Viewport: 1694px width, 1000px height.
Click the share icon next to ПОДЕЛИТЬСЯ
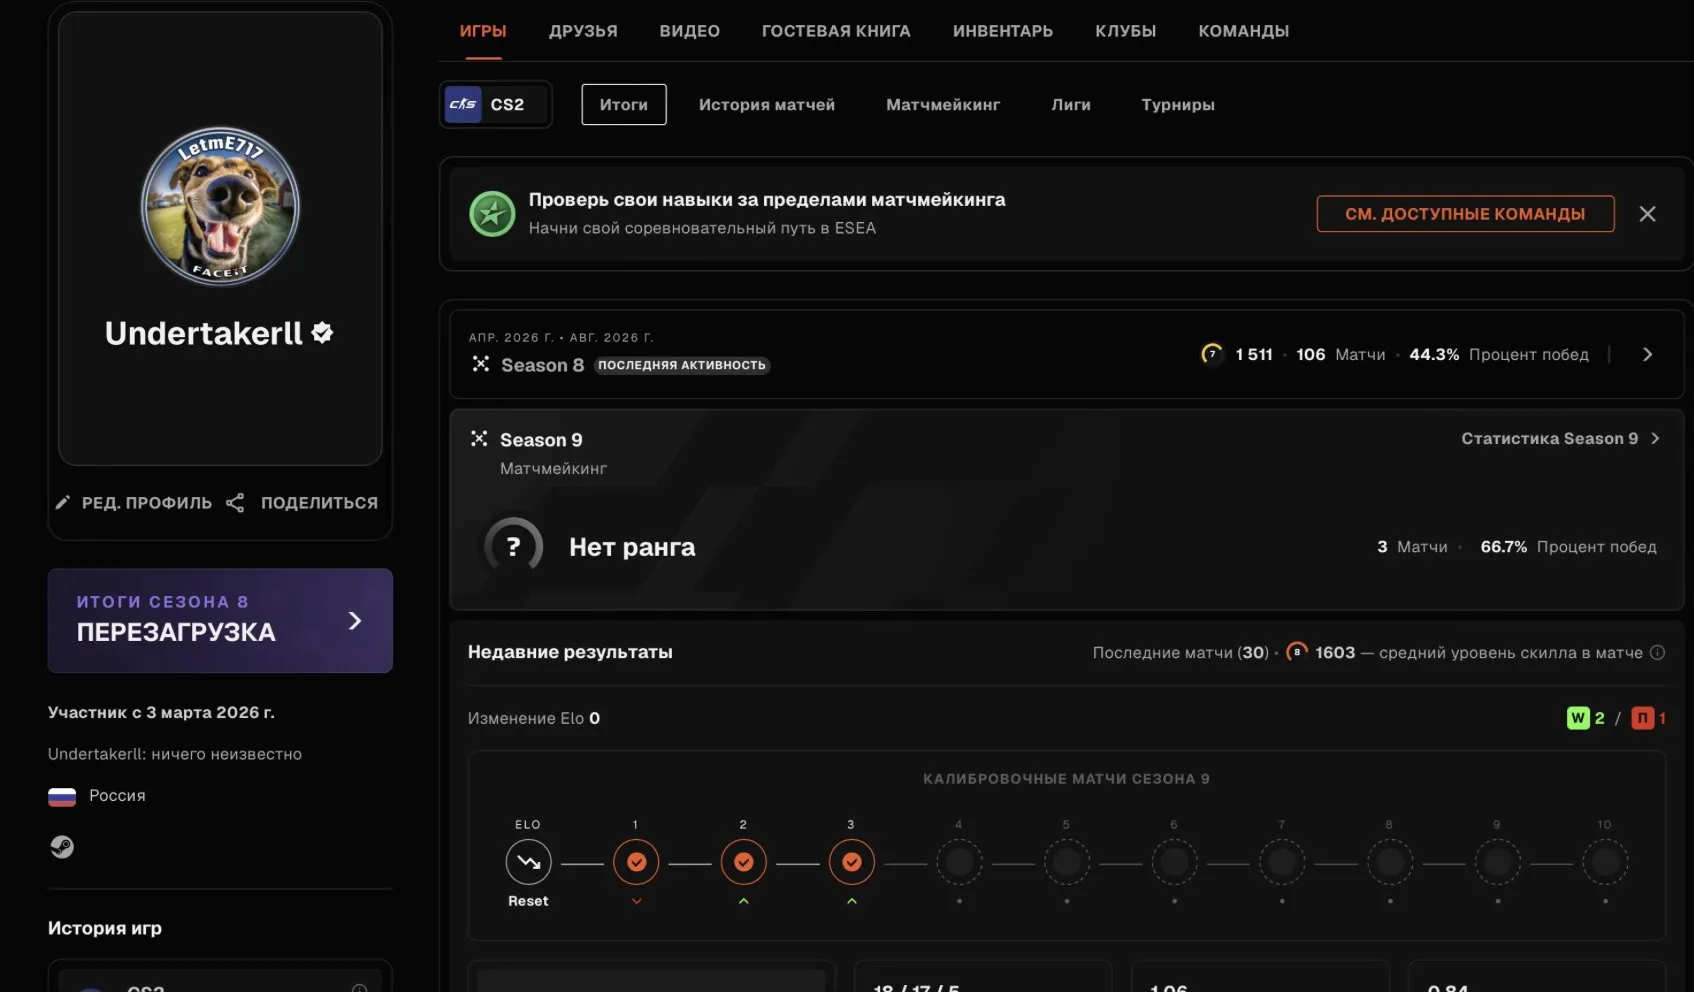235,502
